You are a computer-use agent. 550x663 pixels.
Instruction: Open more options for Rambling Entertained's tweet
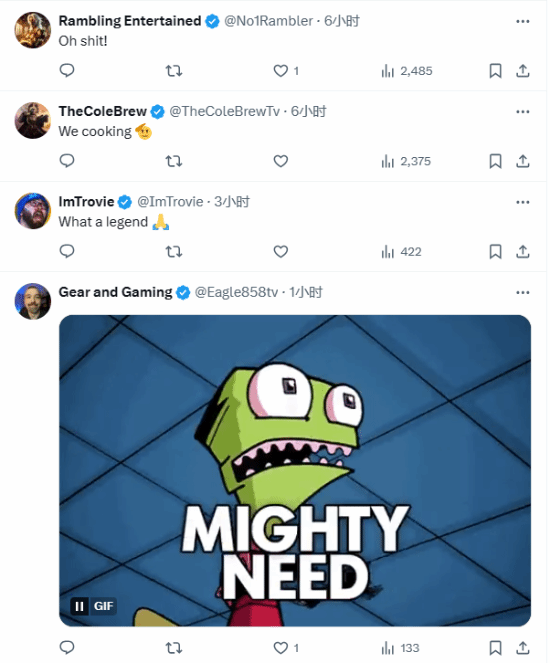523,21
